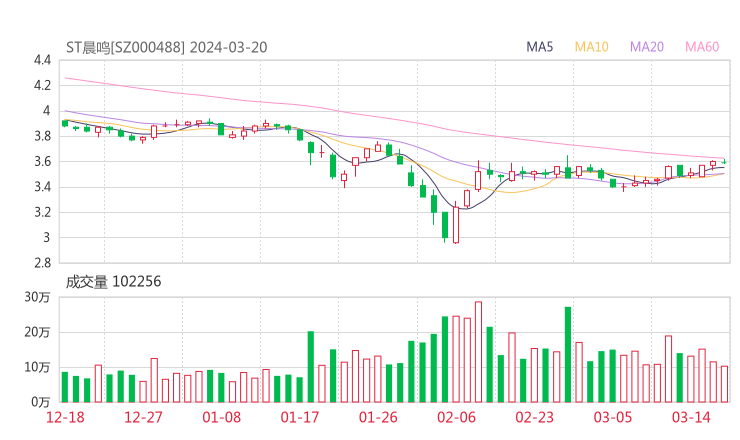Screen dimensions: 740x440
Task: Click the tallest red volume bar near 02-06
Action: pyautogui.click(x=478, y=352)
